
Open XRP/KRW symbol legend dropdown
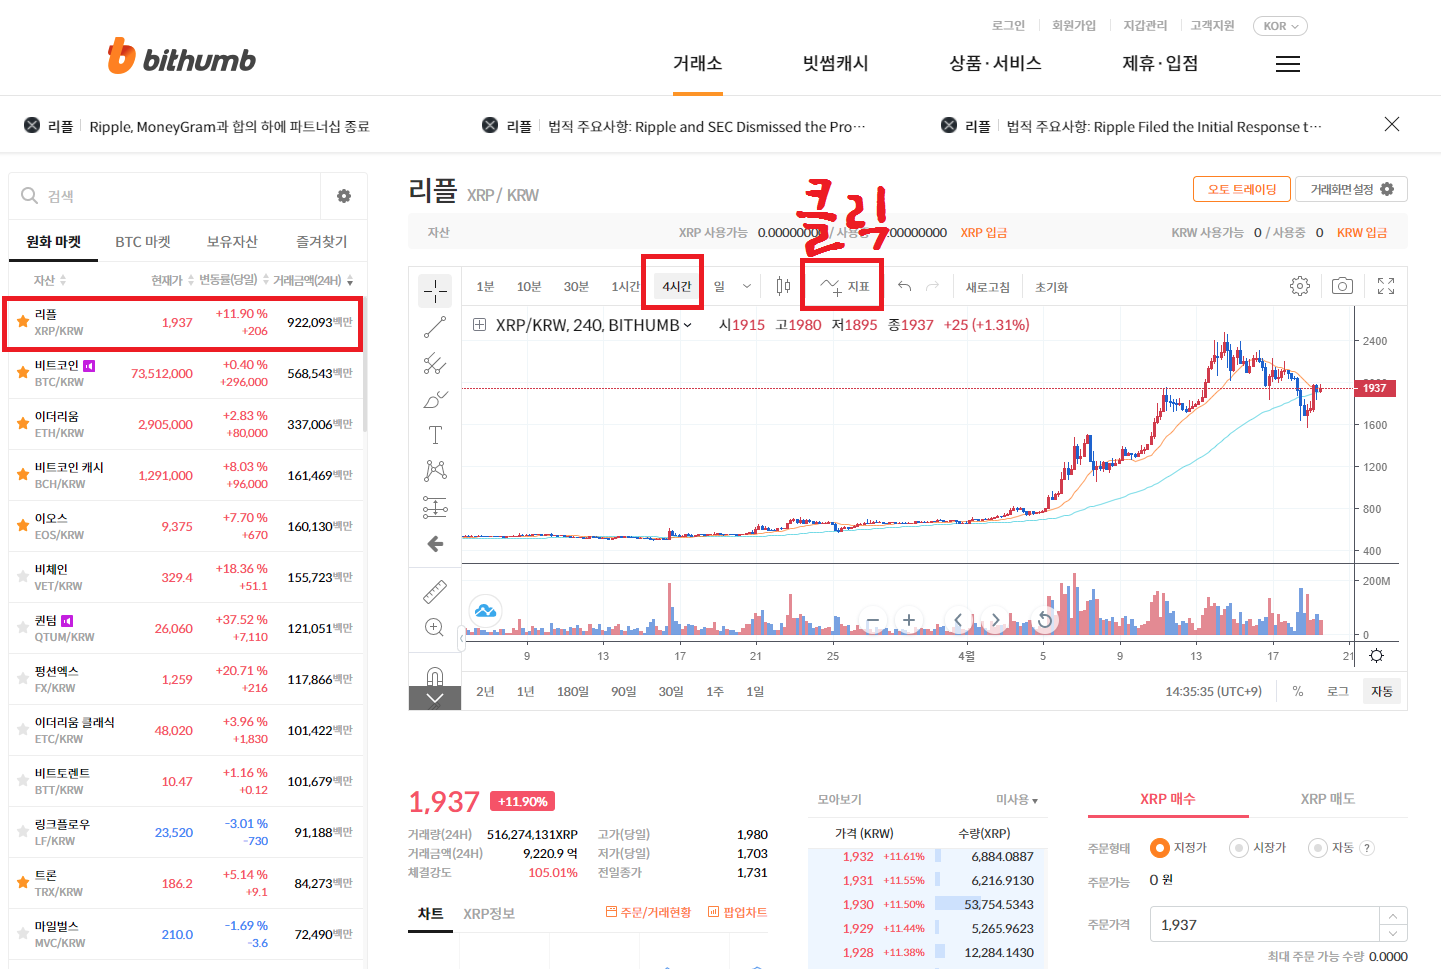coord(687,325)
